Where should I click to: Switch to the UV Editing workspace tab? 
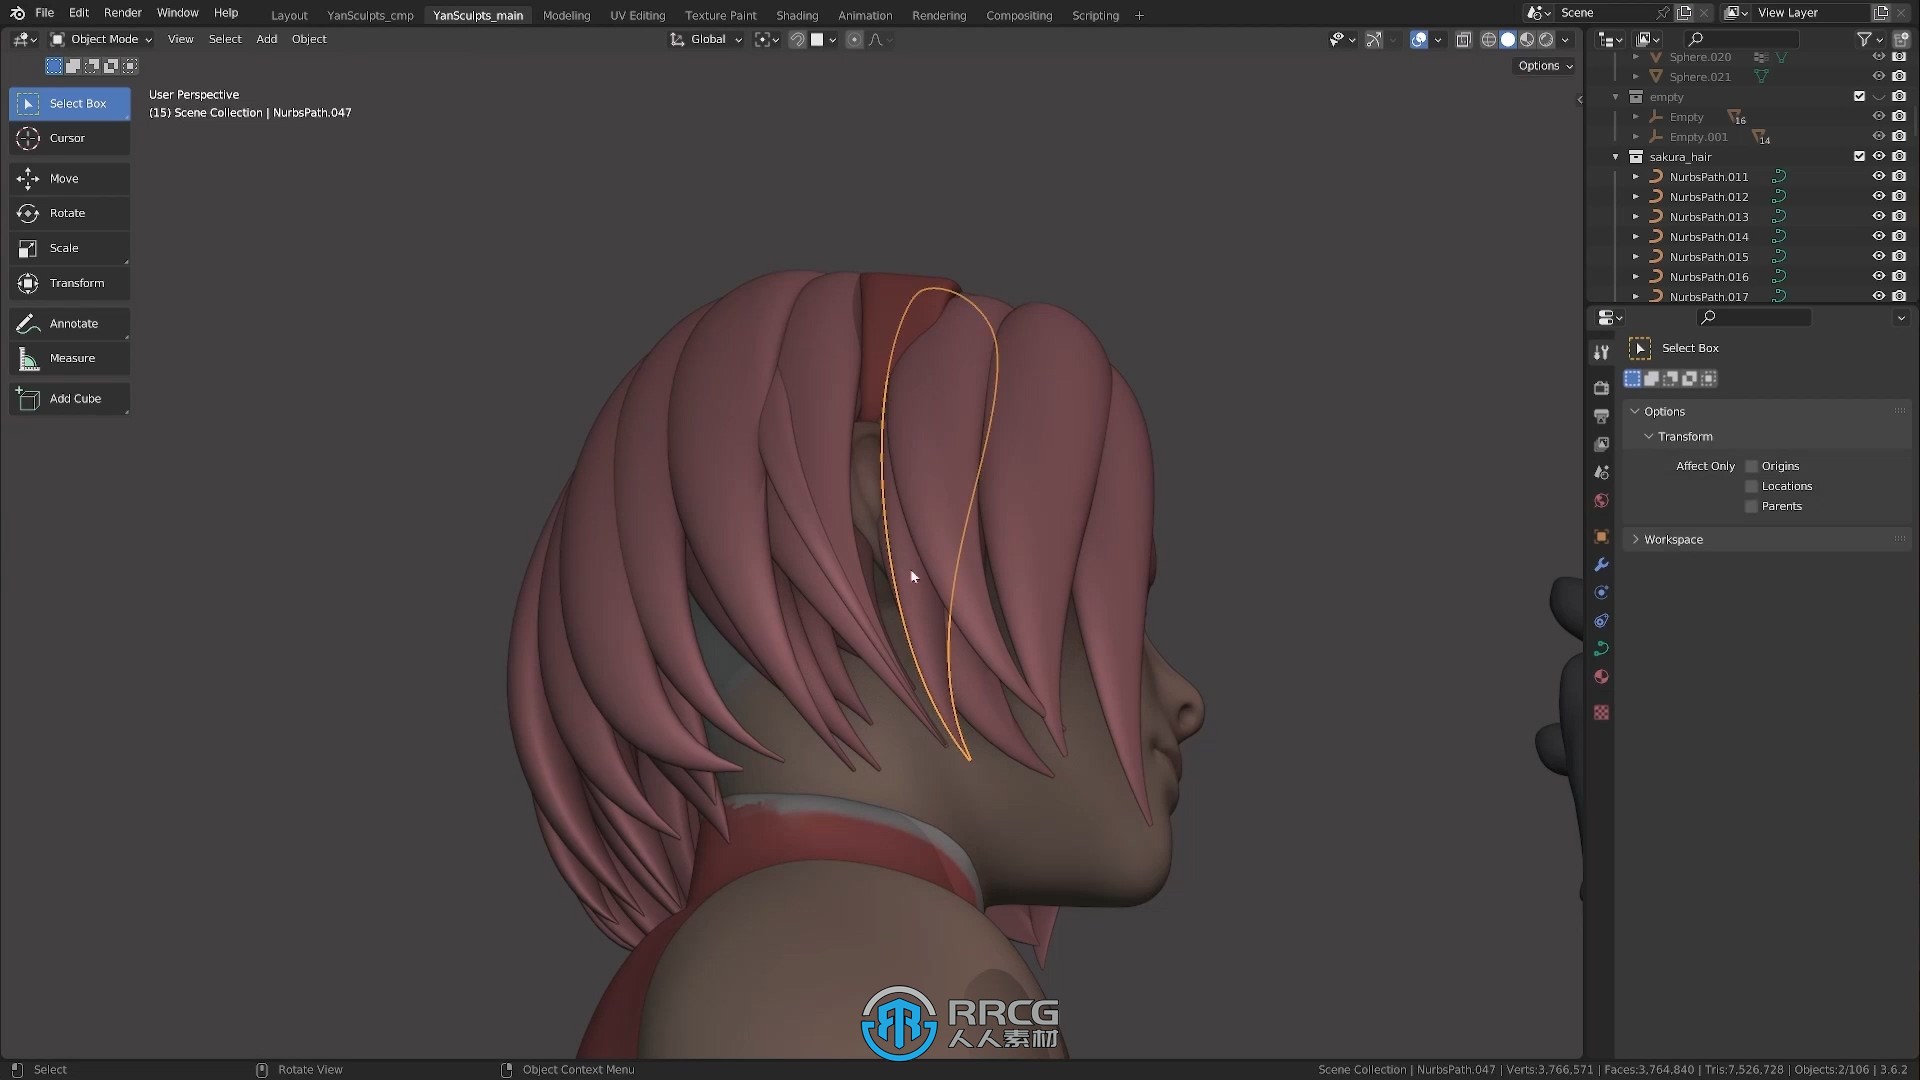637,15
